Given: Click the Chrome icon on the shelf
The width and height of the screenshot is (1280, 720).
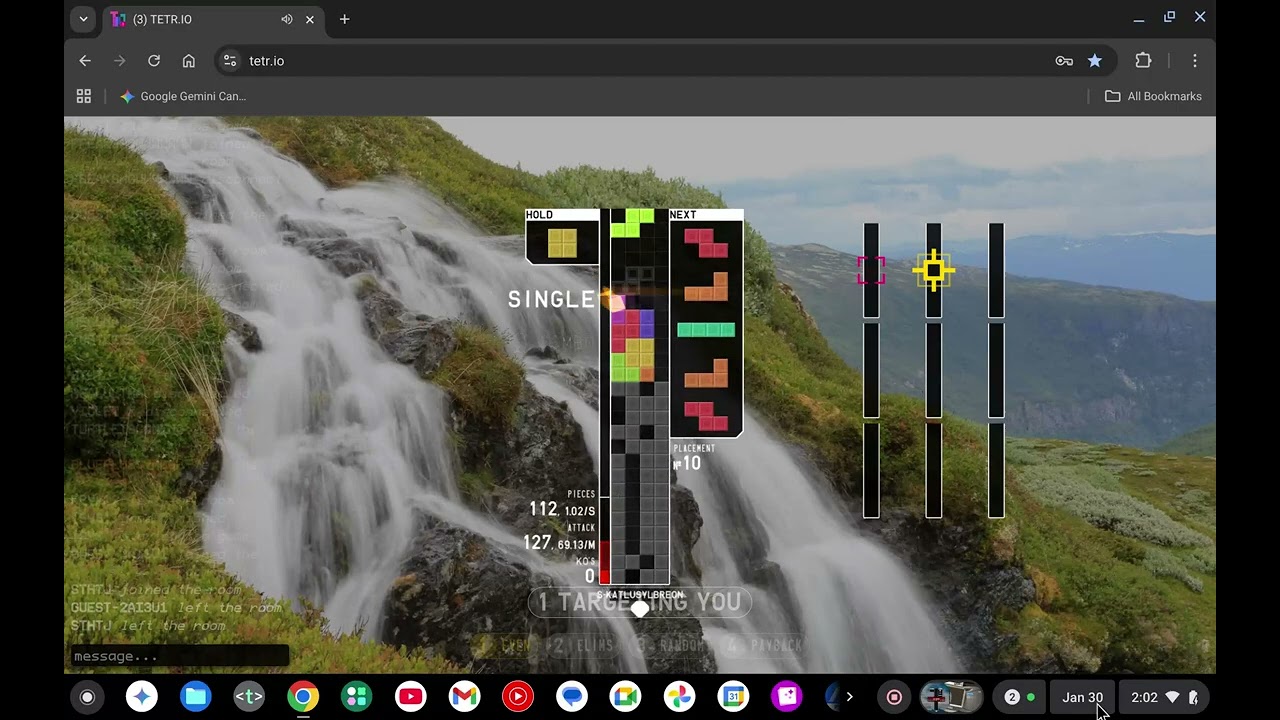Looking at the screenshot, I should point(303,697).
